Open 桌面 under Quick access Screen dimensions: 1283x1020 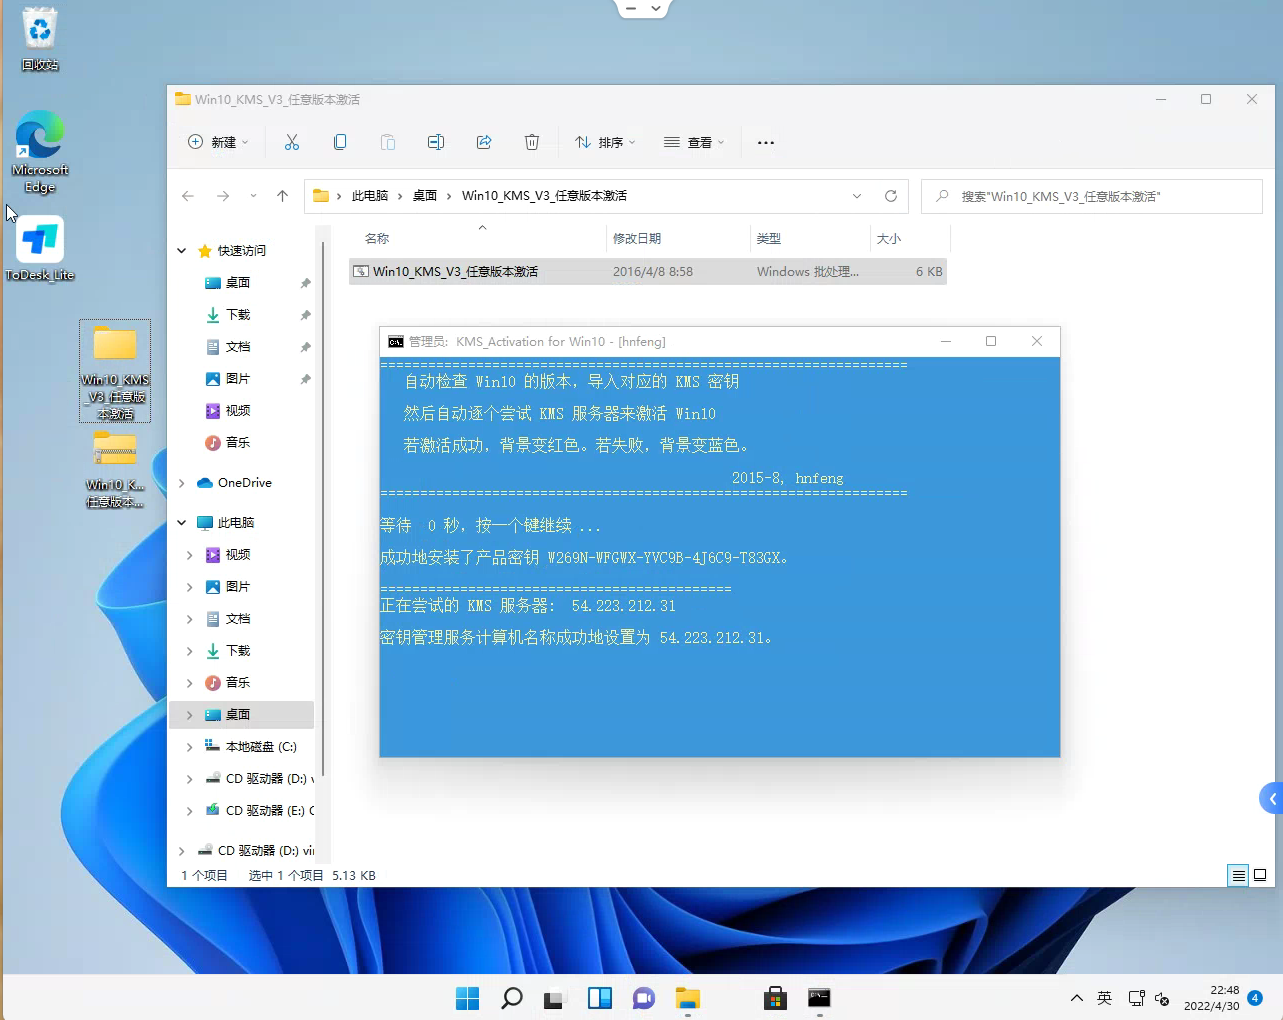(x=238, y=283)
